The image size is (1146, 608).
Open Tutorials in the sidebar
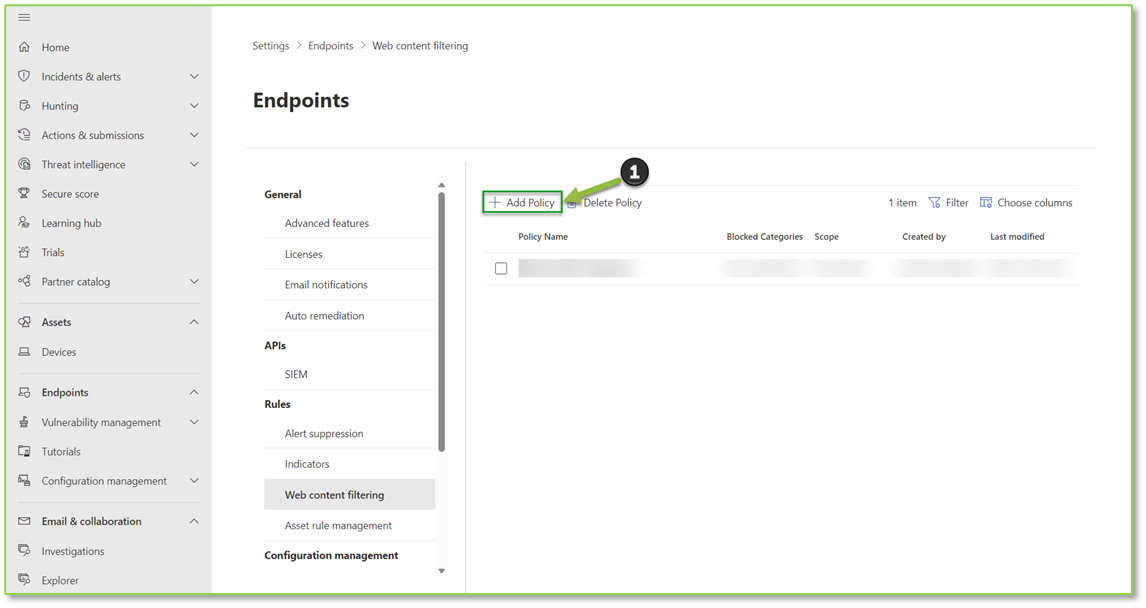click(62, 451)
